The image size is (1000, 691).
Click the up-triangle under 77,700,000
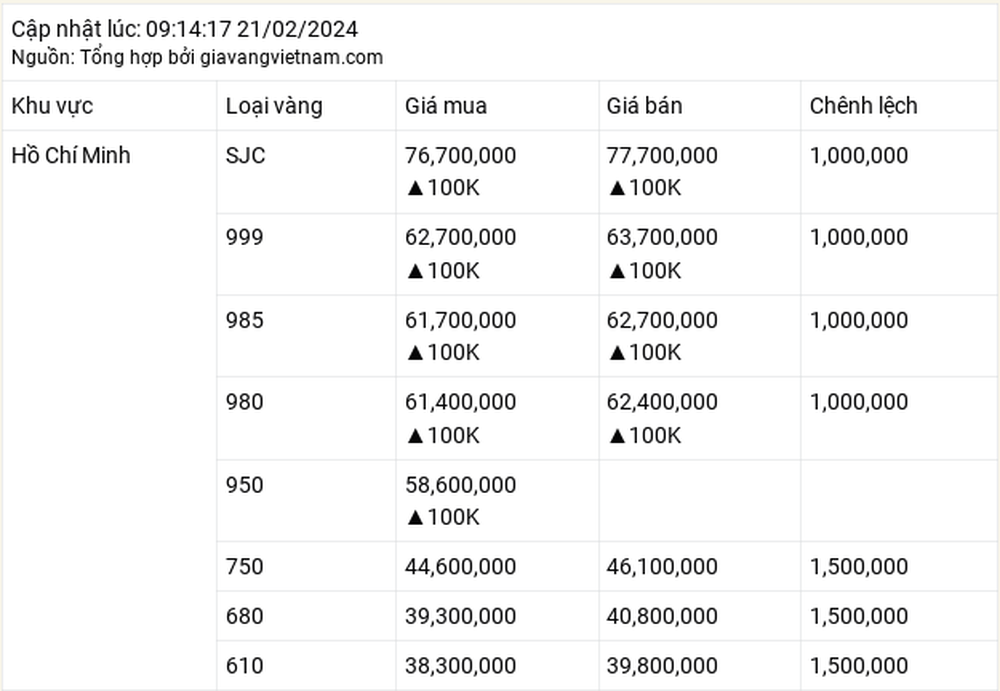point(617,188)
